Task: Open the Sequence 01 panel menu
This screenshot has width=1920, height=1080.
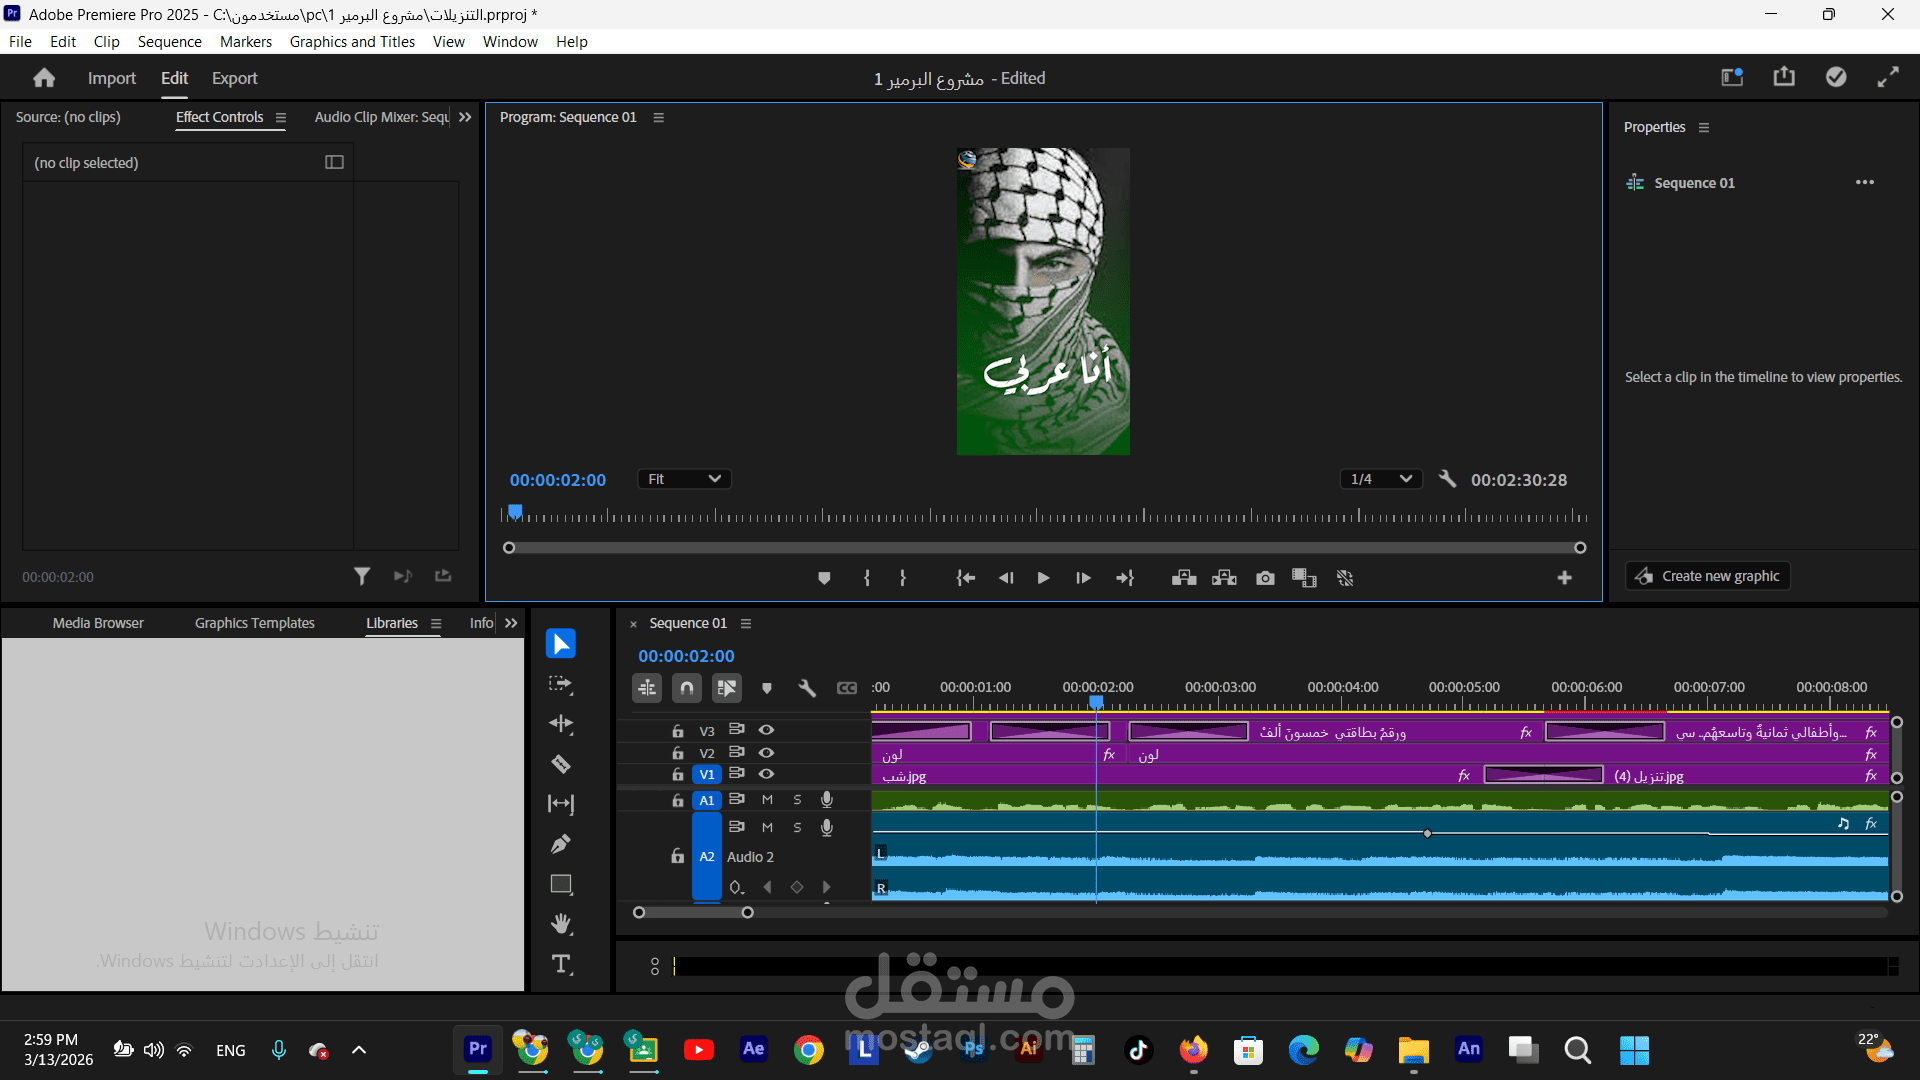Action: pos(746,623)
